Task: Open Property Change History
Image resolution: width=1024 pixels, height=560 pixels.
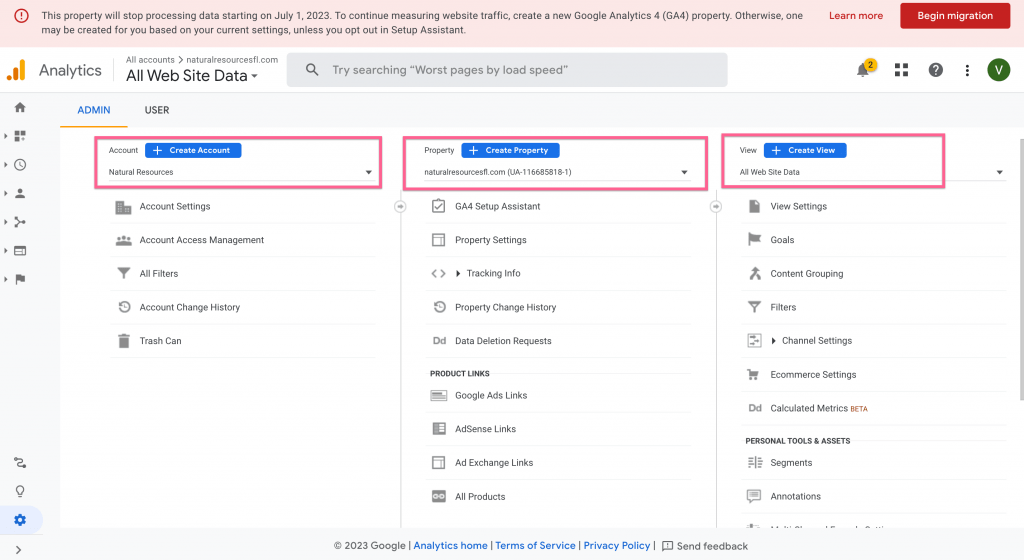Action: tap(505, 307)
